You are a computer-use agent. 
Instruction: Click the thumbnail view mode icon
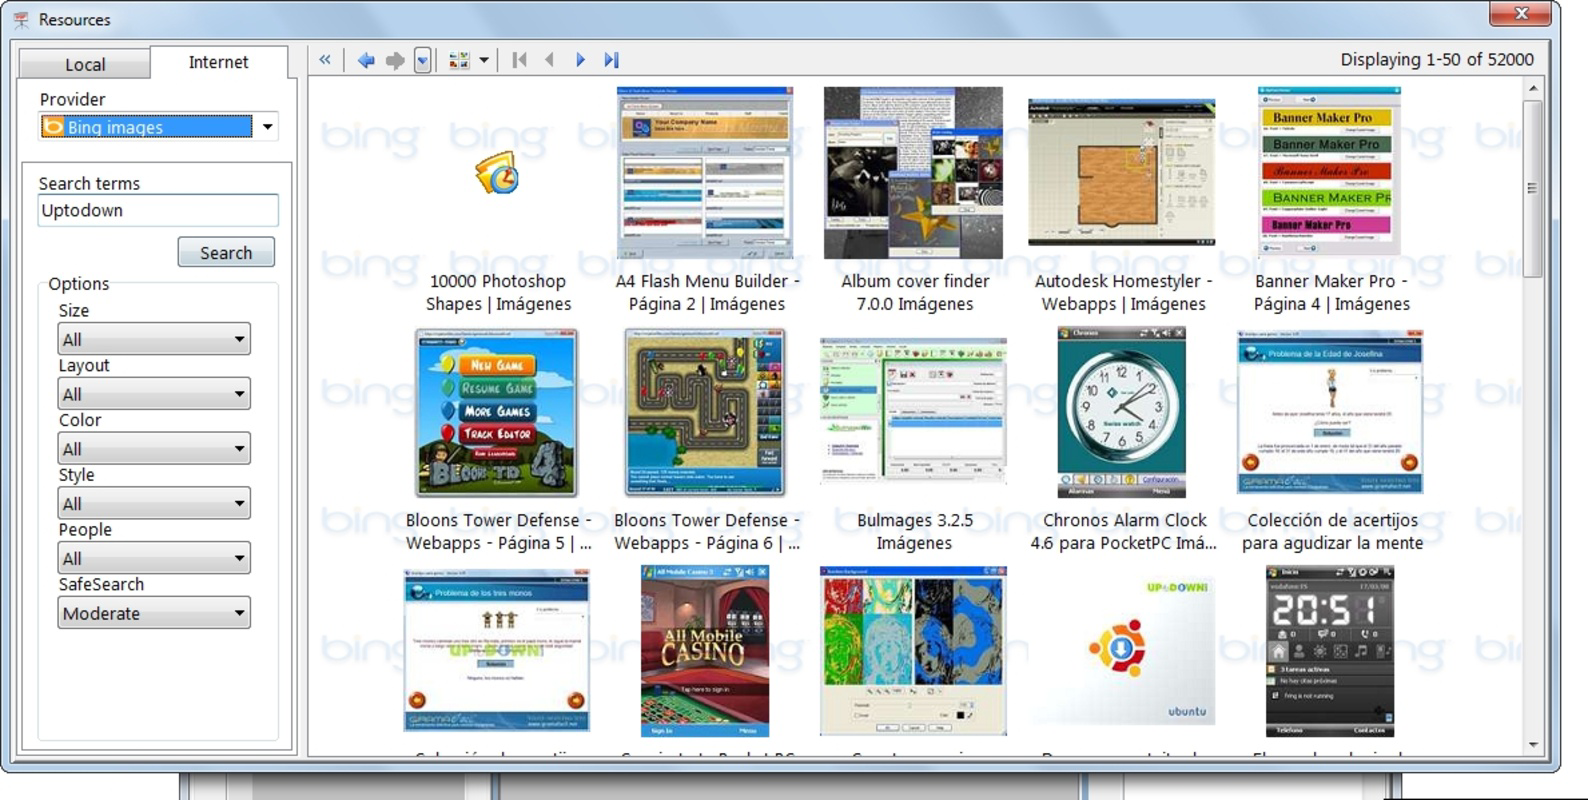click(459, 60)
